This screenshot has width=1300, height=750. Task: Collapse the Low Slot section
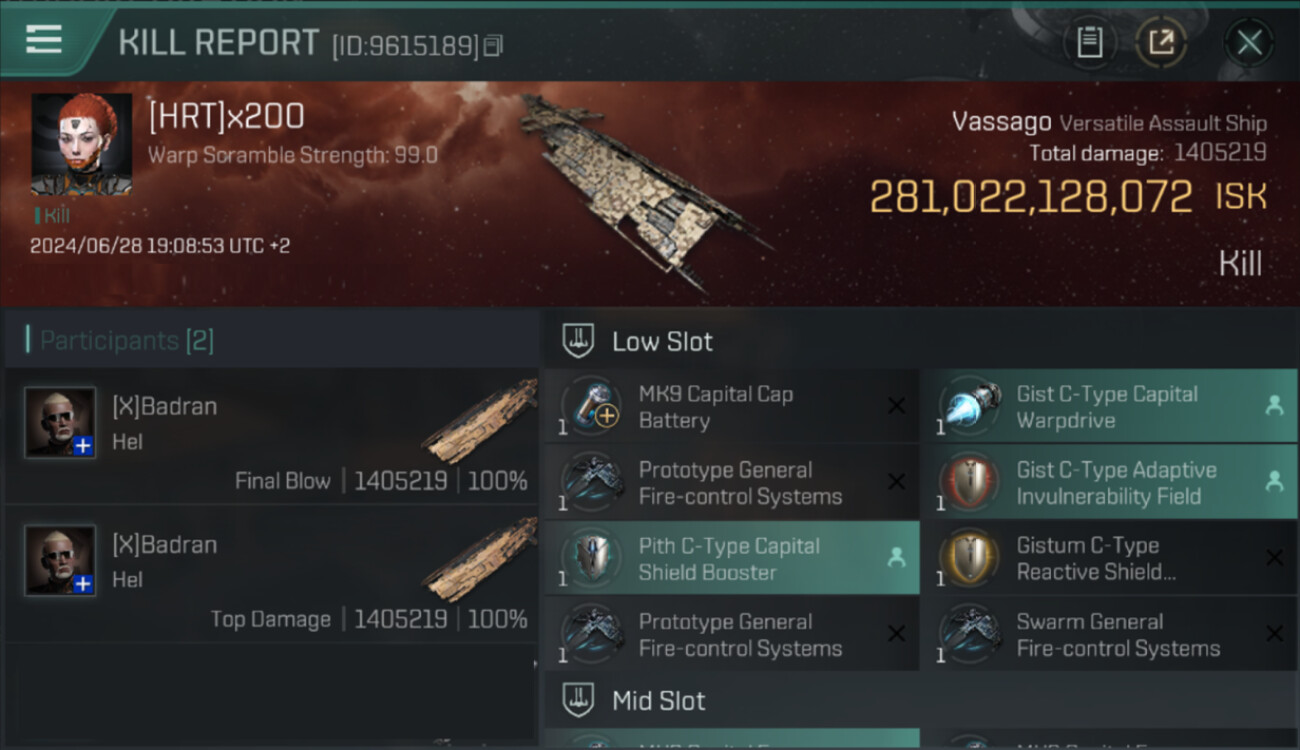[x=662, y=342]
